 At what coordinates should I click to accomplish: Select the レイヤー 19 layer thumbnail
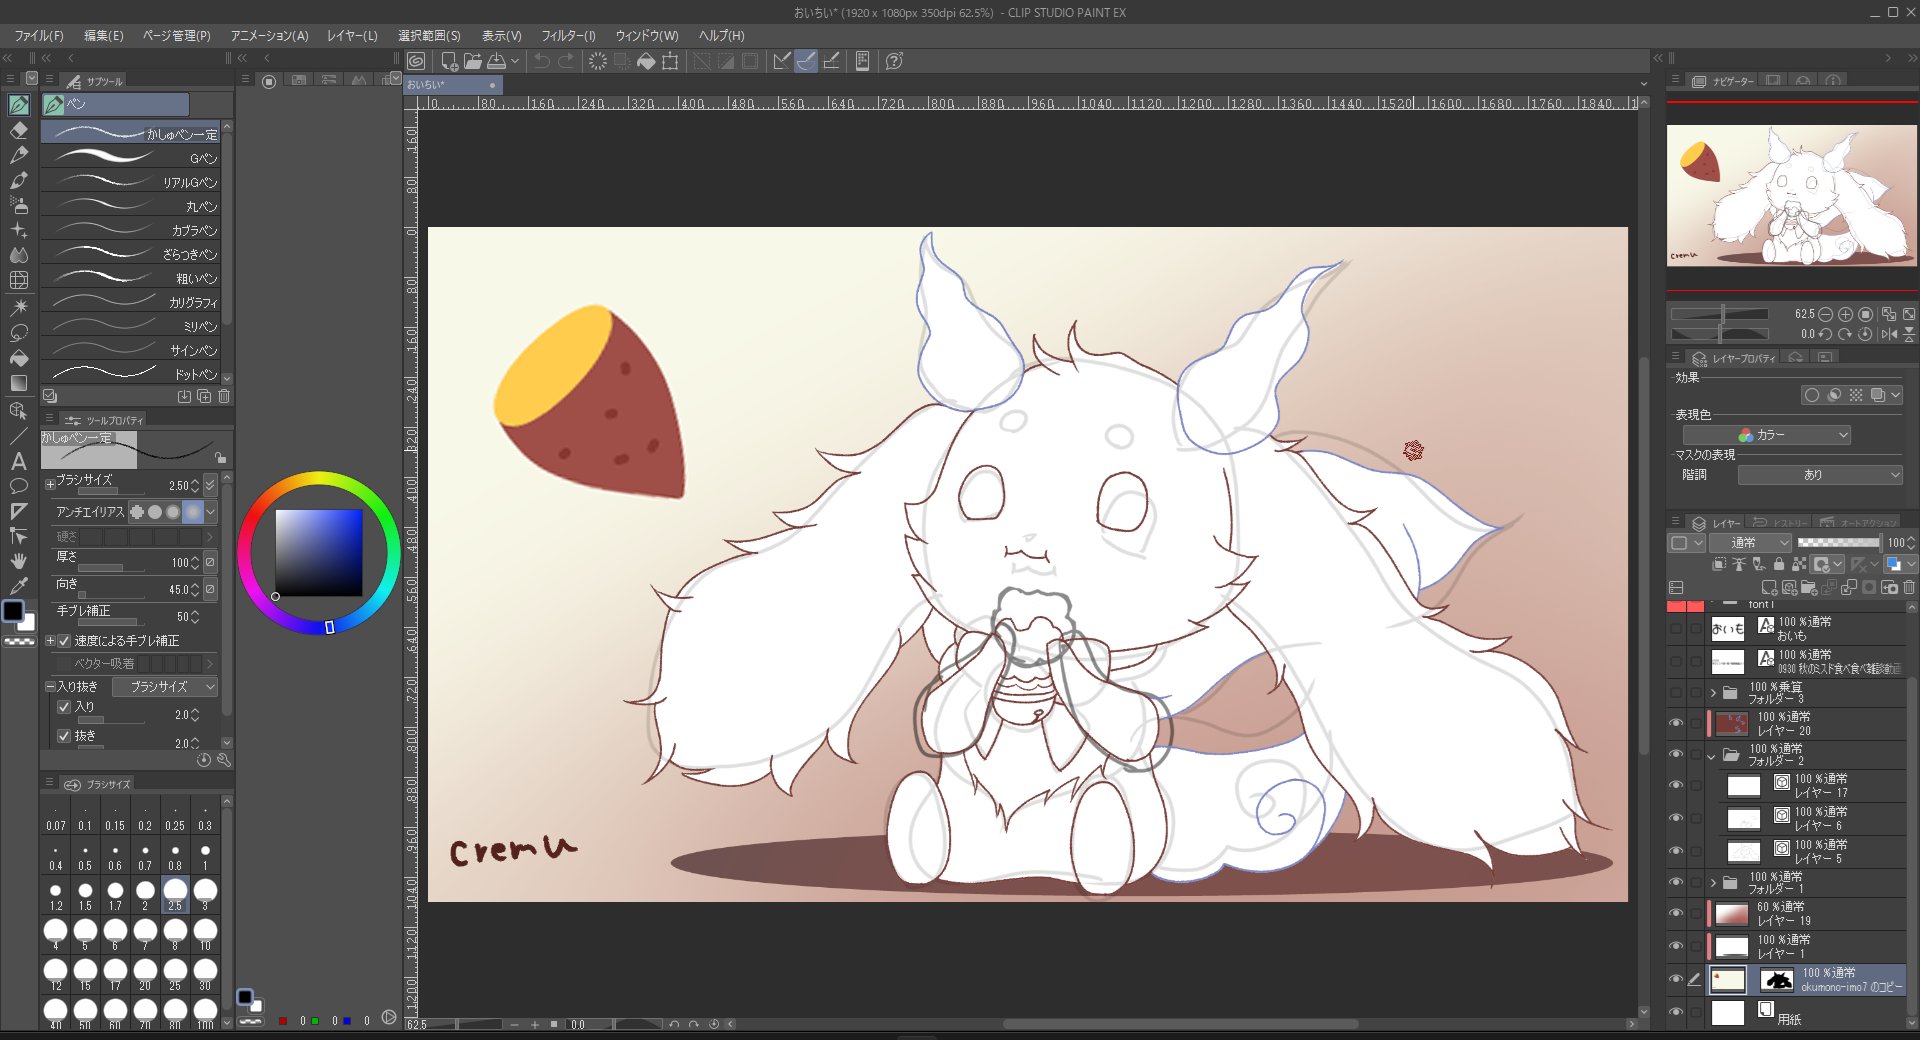tap(1731, 914)
